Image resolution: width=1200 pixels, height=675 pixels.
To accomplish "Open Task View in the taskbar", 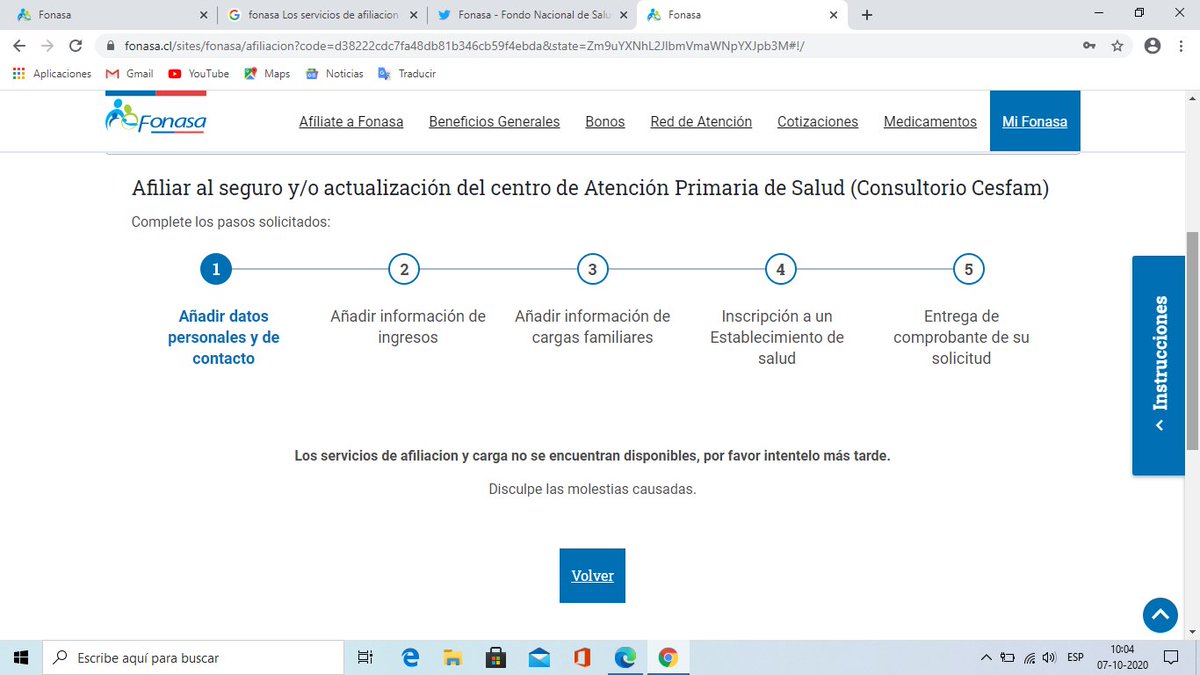I will click(x=366, y=657).
